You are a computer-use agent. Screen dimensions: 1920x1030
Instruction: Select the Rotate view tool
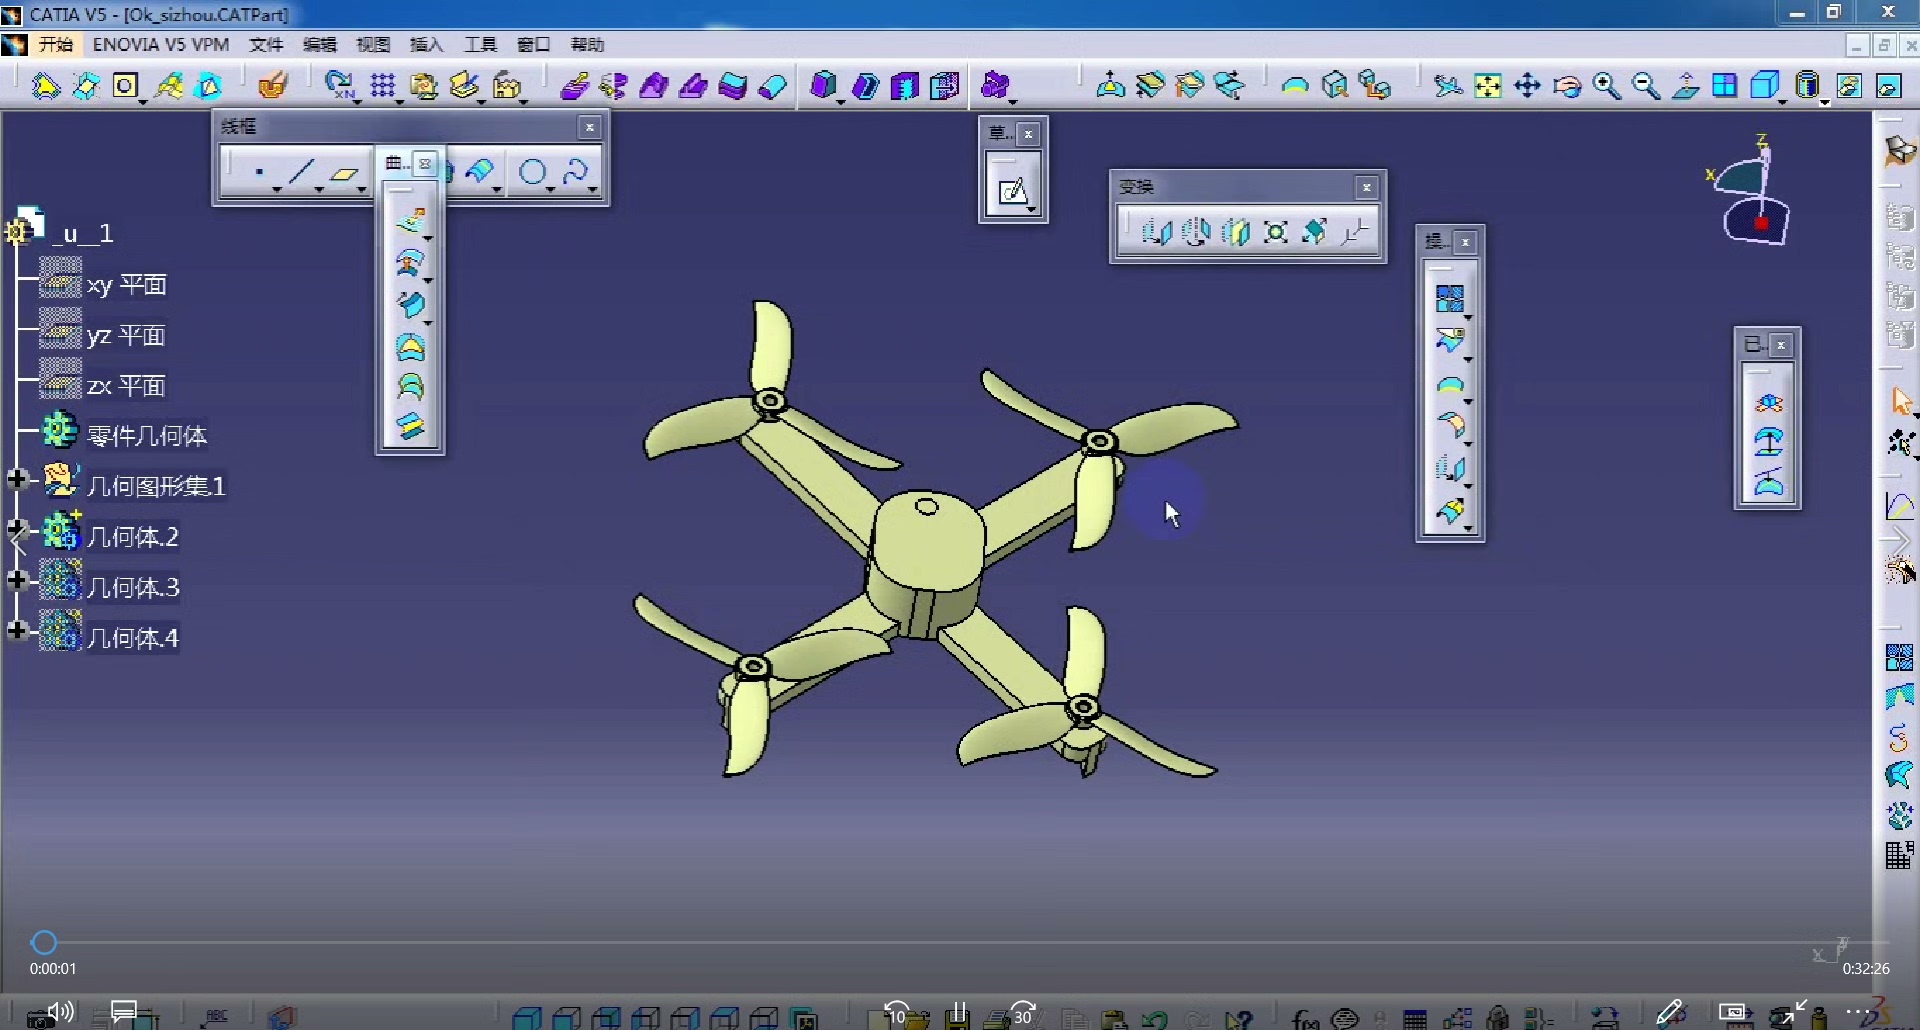(1567, 86)
